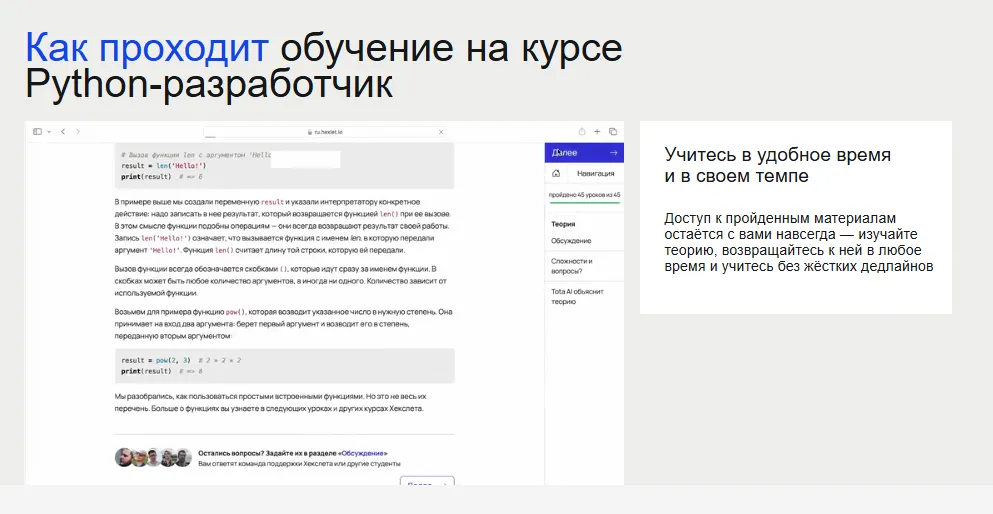Open Tota AI объяснит теорию
993x514 pixels.
pyautogui.click(x=577, y=296)
